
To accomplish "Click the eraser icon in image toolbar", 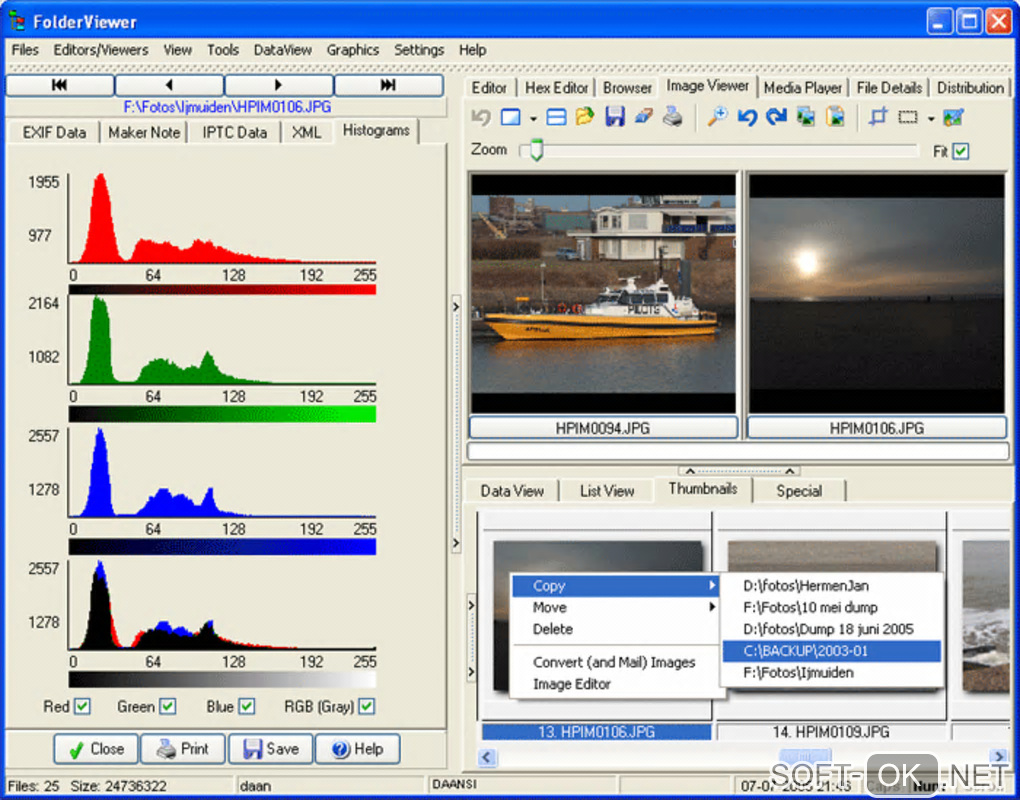I will 643,117.
